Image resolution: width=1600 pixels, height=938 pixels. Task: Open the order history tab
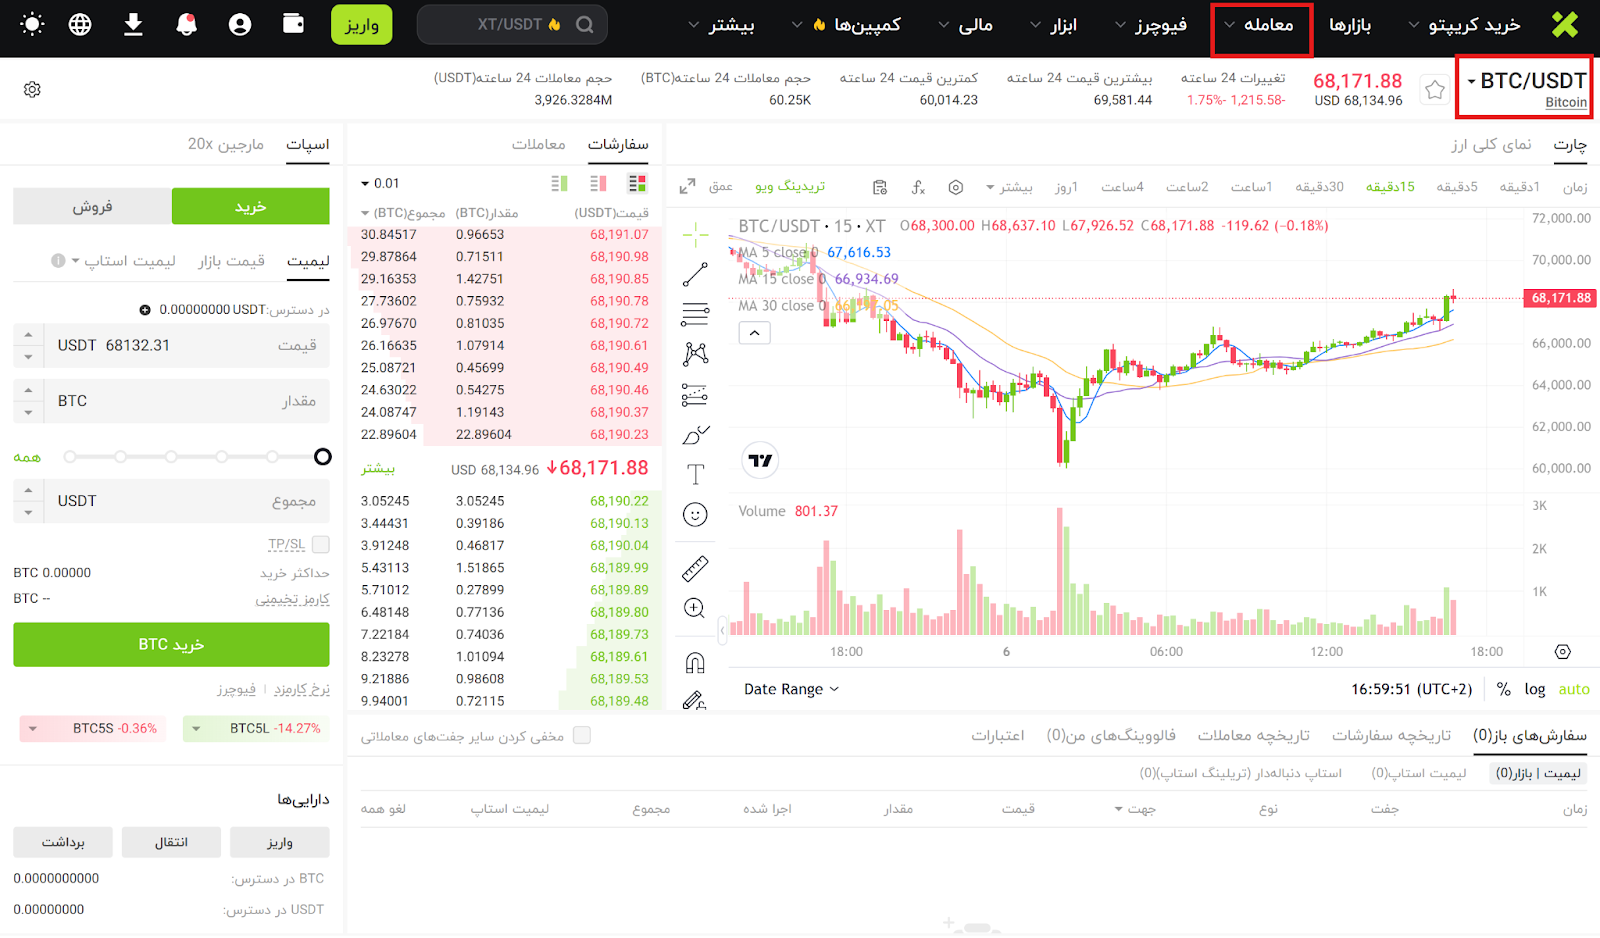tap(1390, 736)
